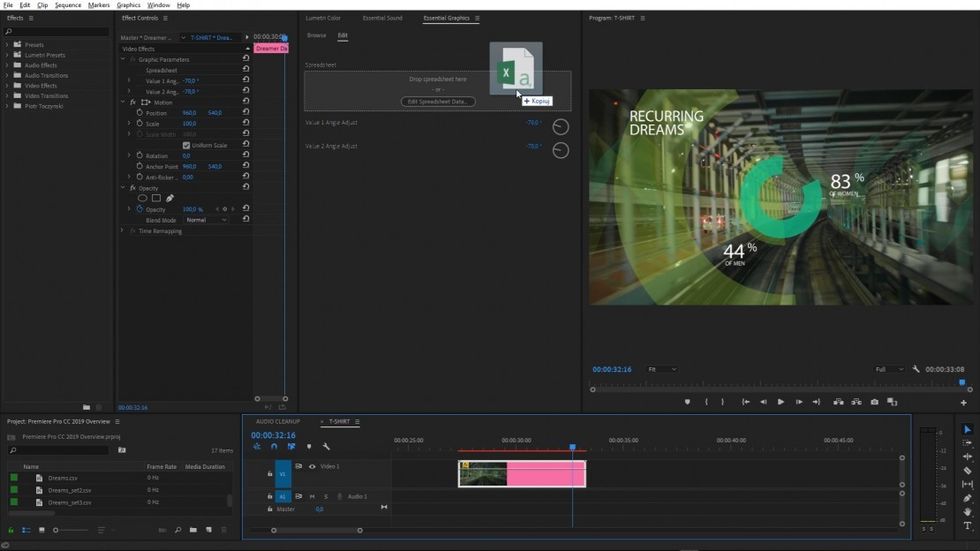
Task: Toggle V1 track targeting
Action: 283,474
